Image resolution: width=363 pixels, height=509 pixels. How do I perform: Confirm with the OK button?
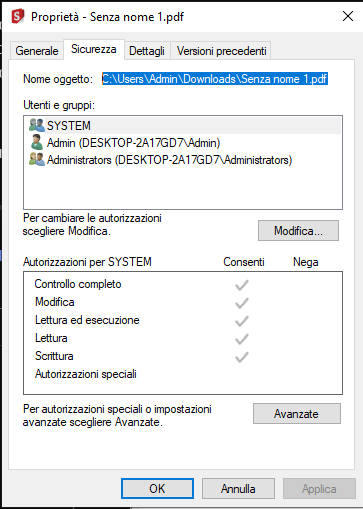click(157, 489)
